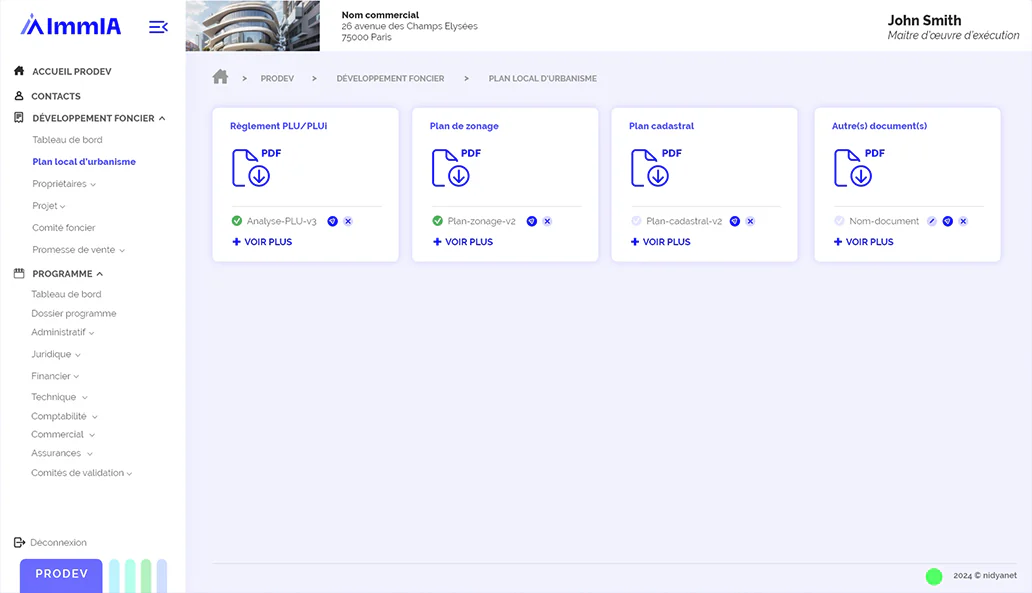Open the Plan-zonage-v2 document name
This screenshot has height=593, width=1032.
(482, 221)
